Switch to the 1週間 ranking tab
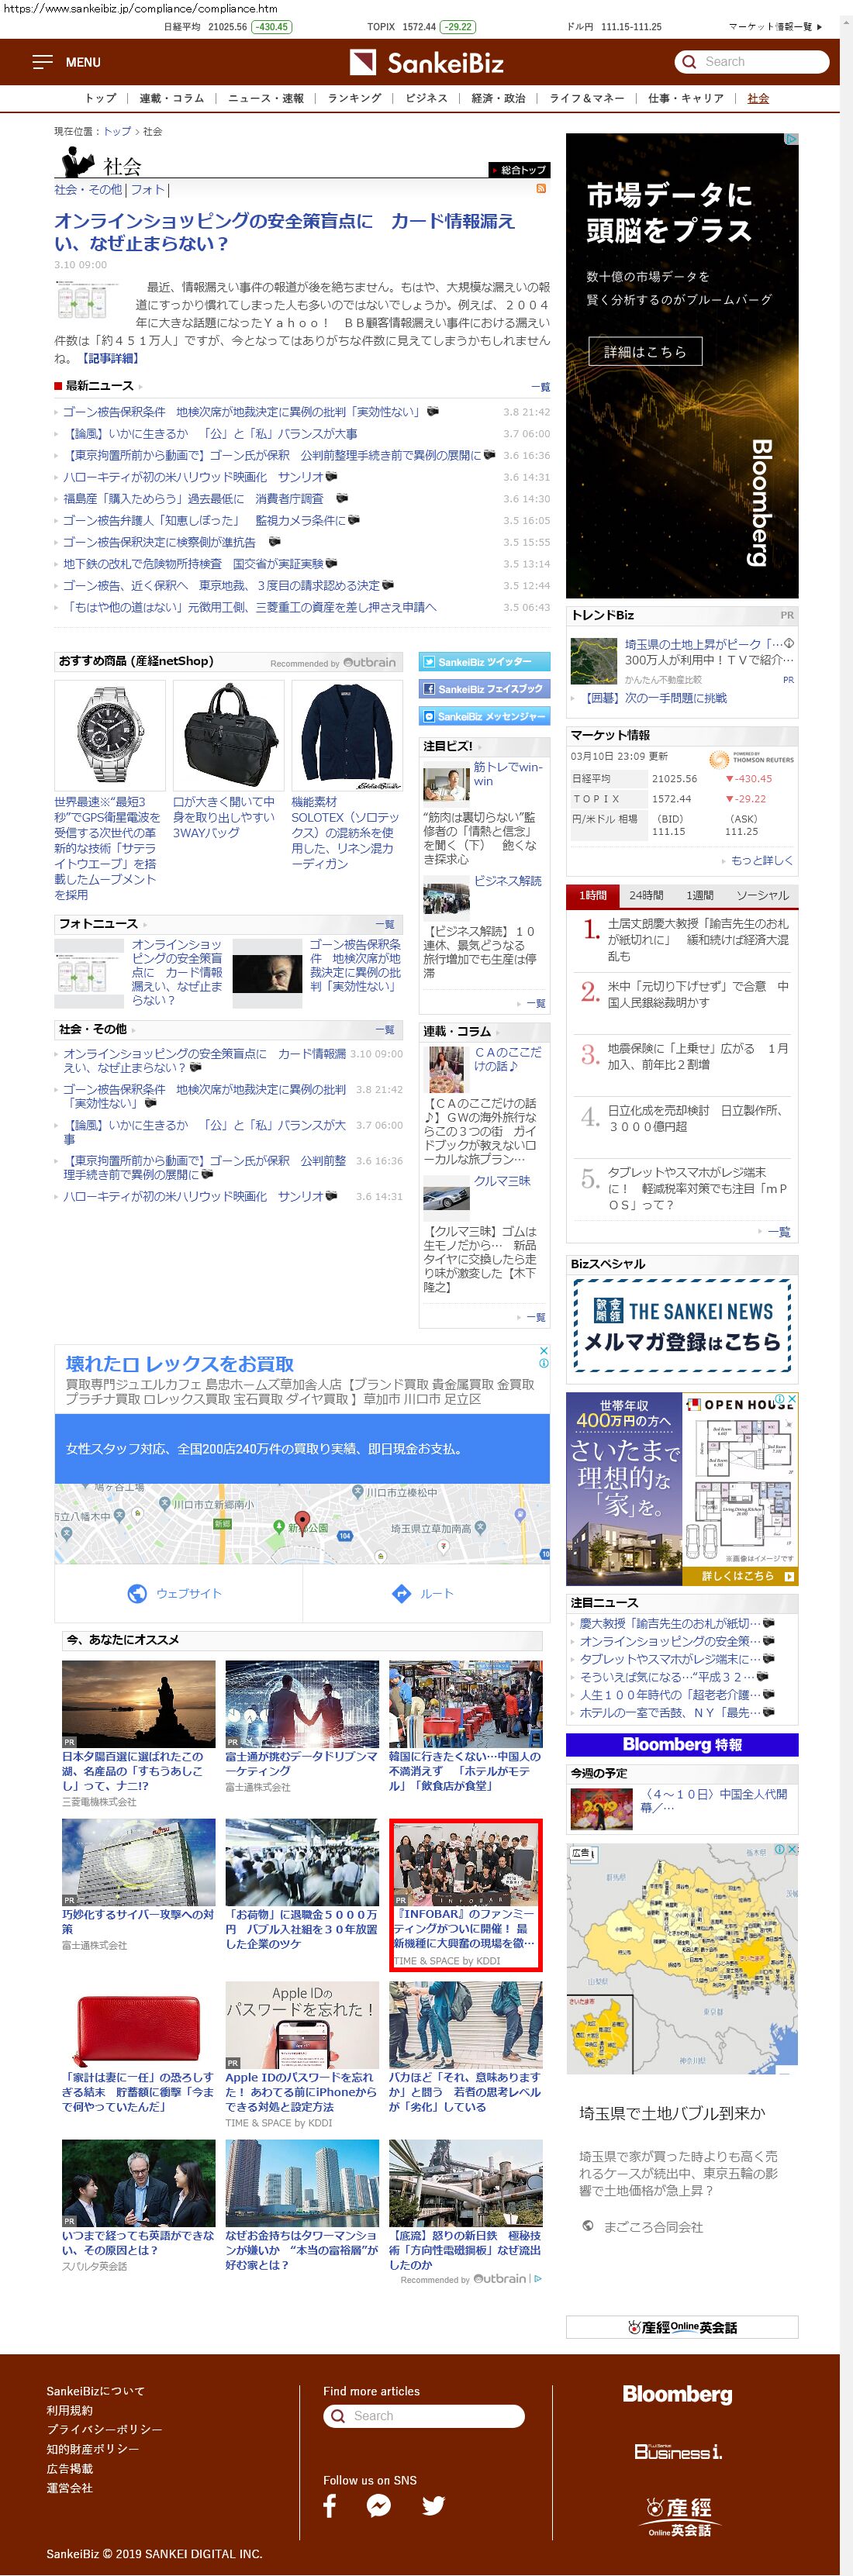The height and width of the screenshot is (2576, 853). point(700,895)
